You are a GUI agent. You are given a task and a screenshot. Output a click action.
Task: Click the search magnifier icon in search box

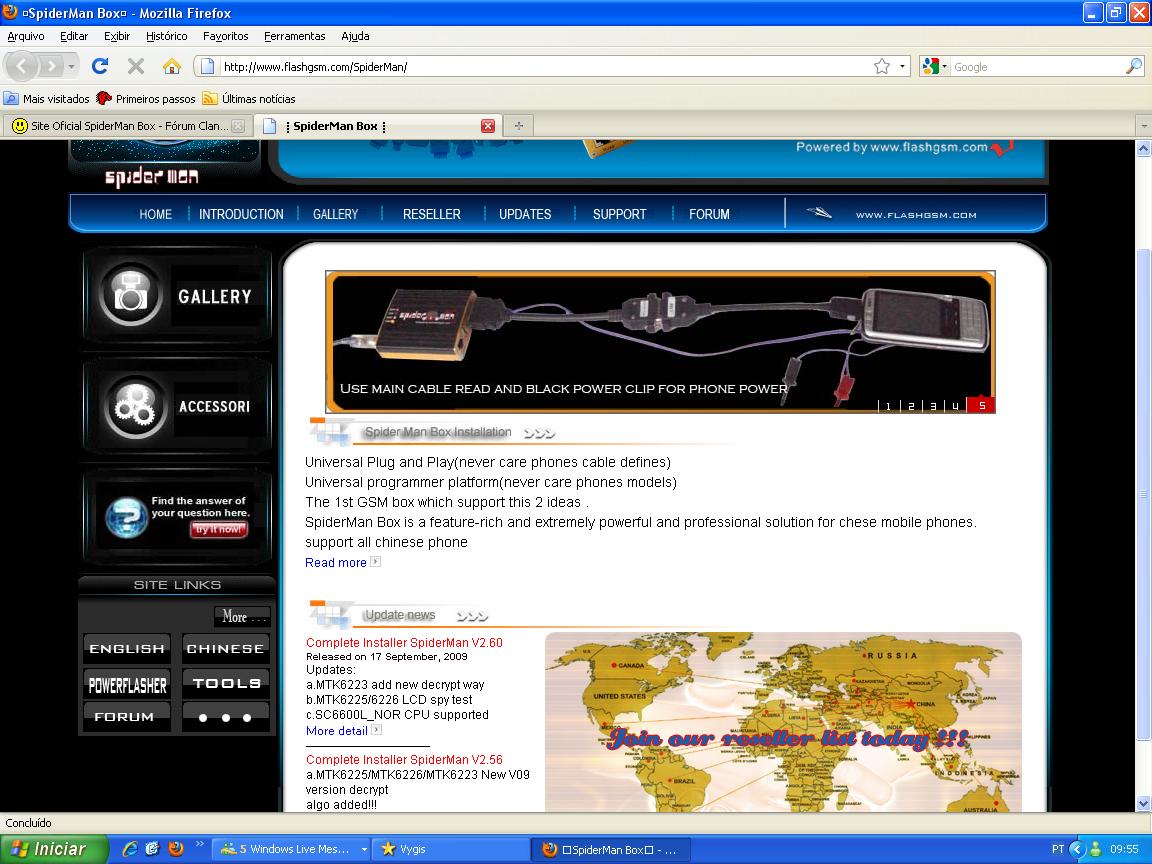coord(1134,67)
